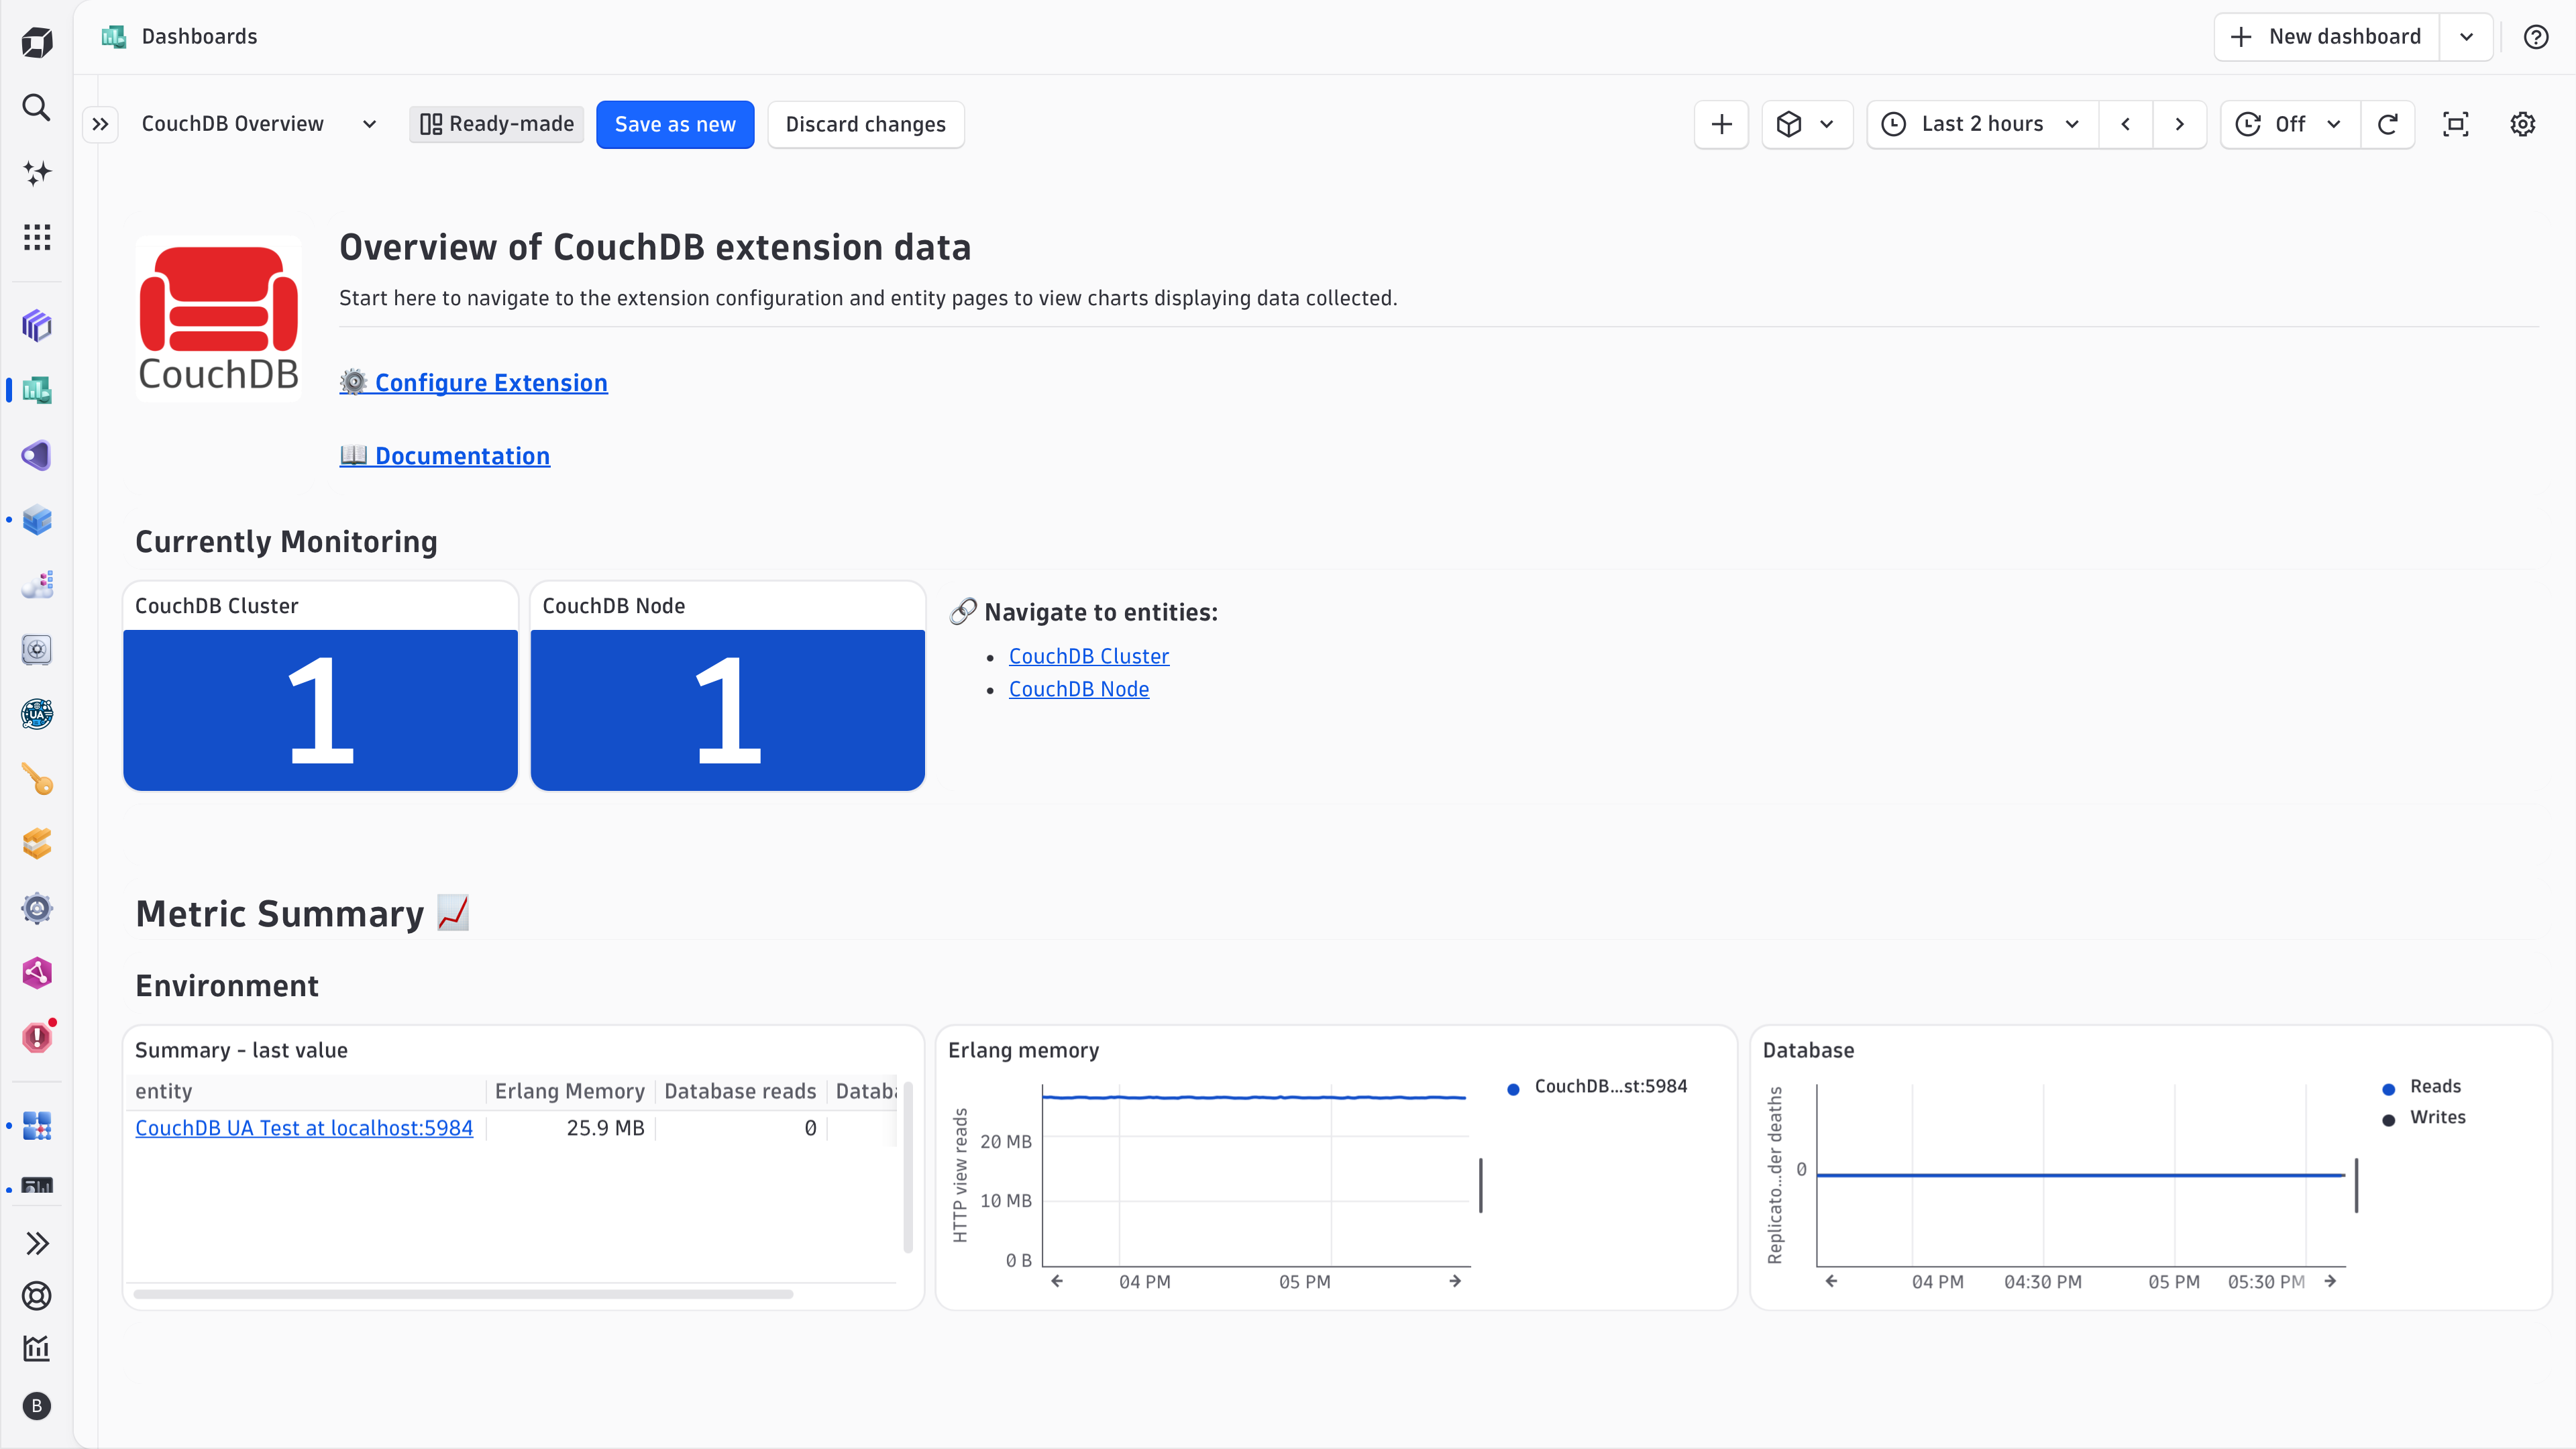The width and height of the screenshot is (2576, 1449).
Task: Open the support lifebuoy icon
Action: point(37,1296)
